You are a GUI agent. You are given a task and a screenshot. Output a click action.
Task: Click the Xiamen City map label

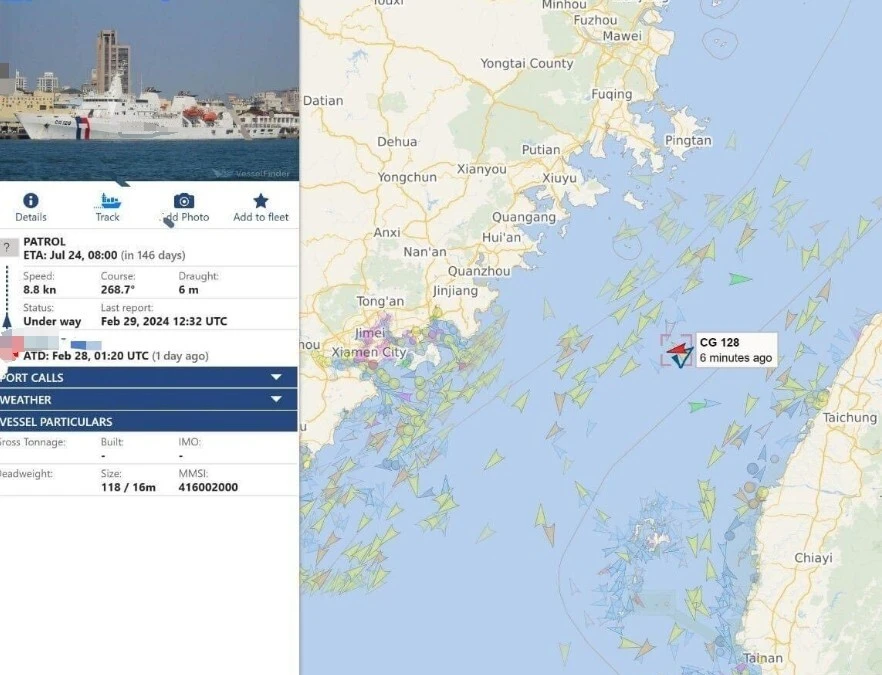coord(369,352)
